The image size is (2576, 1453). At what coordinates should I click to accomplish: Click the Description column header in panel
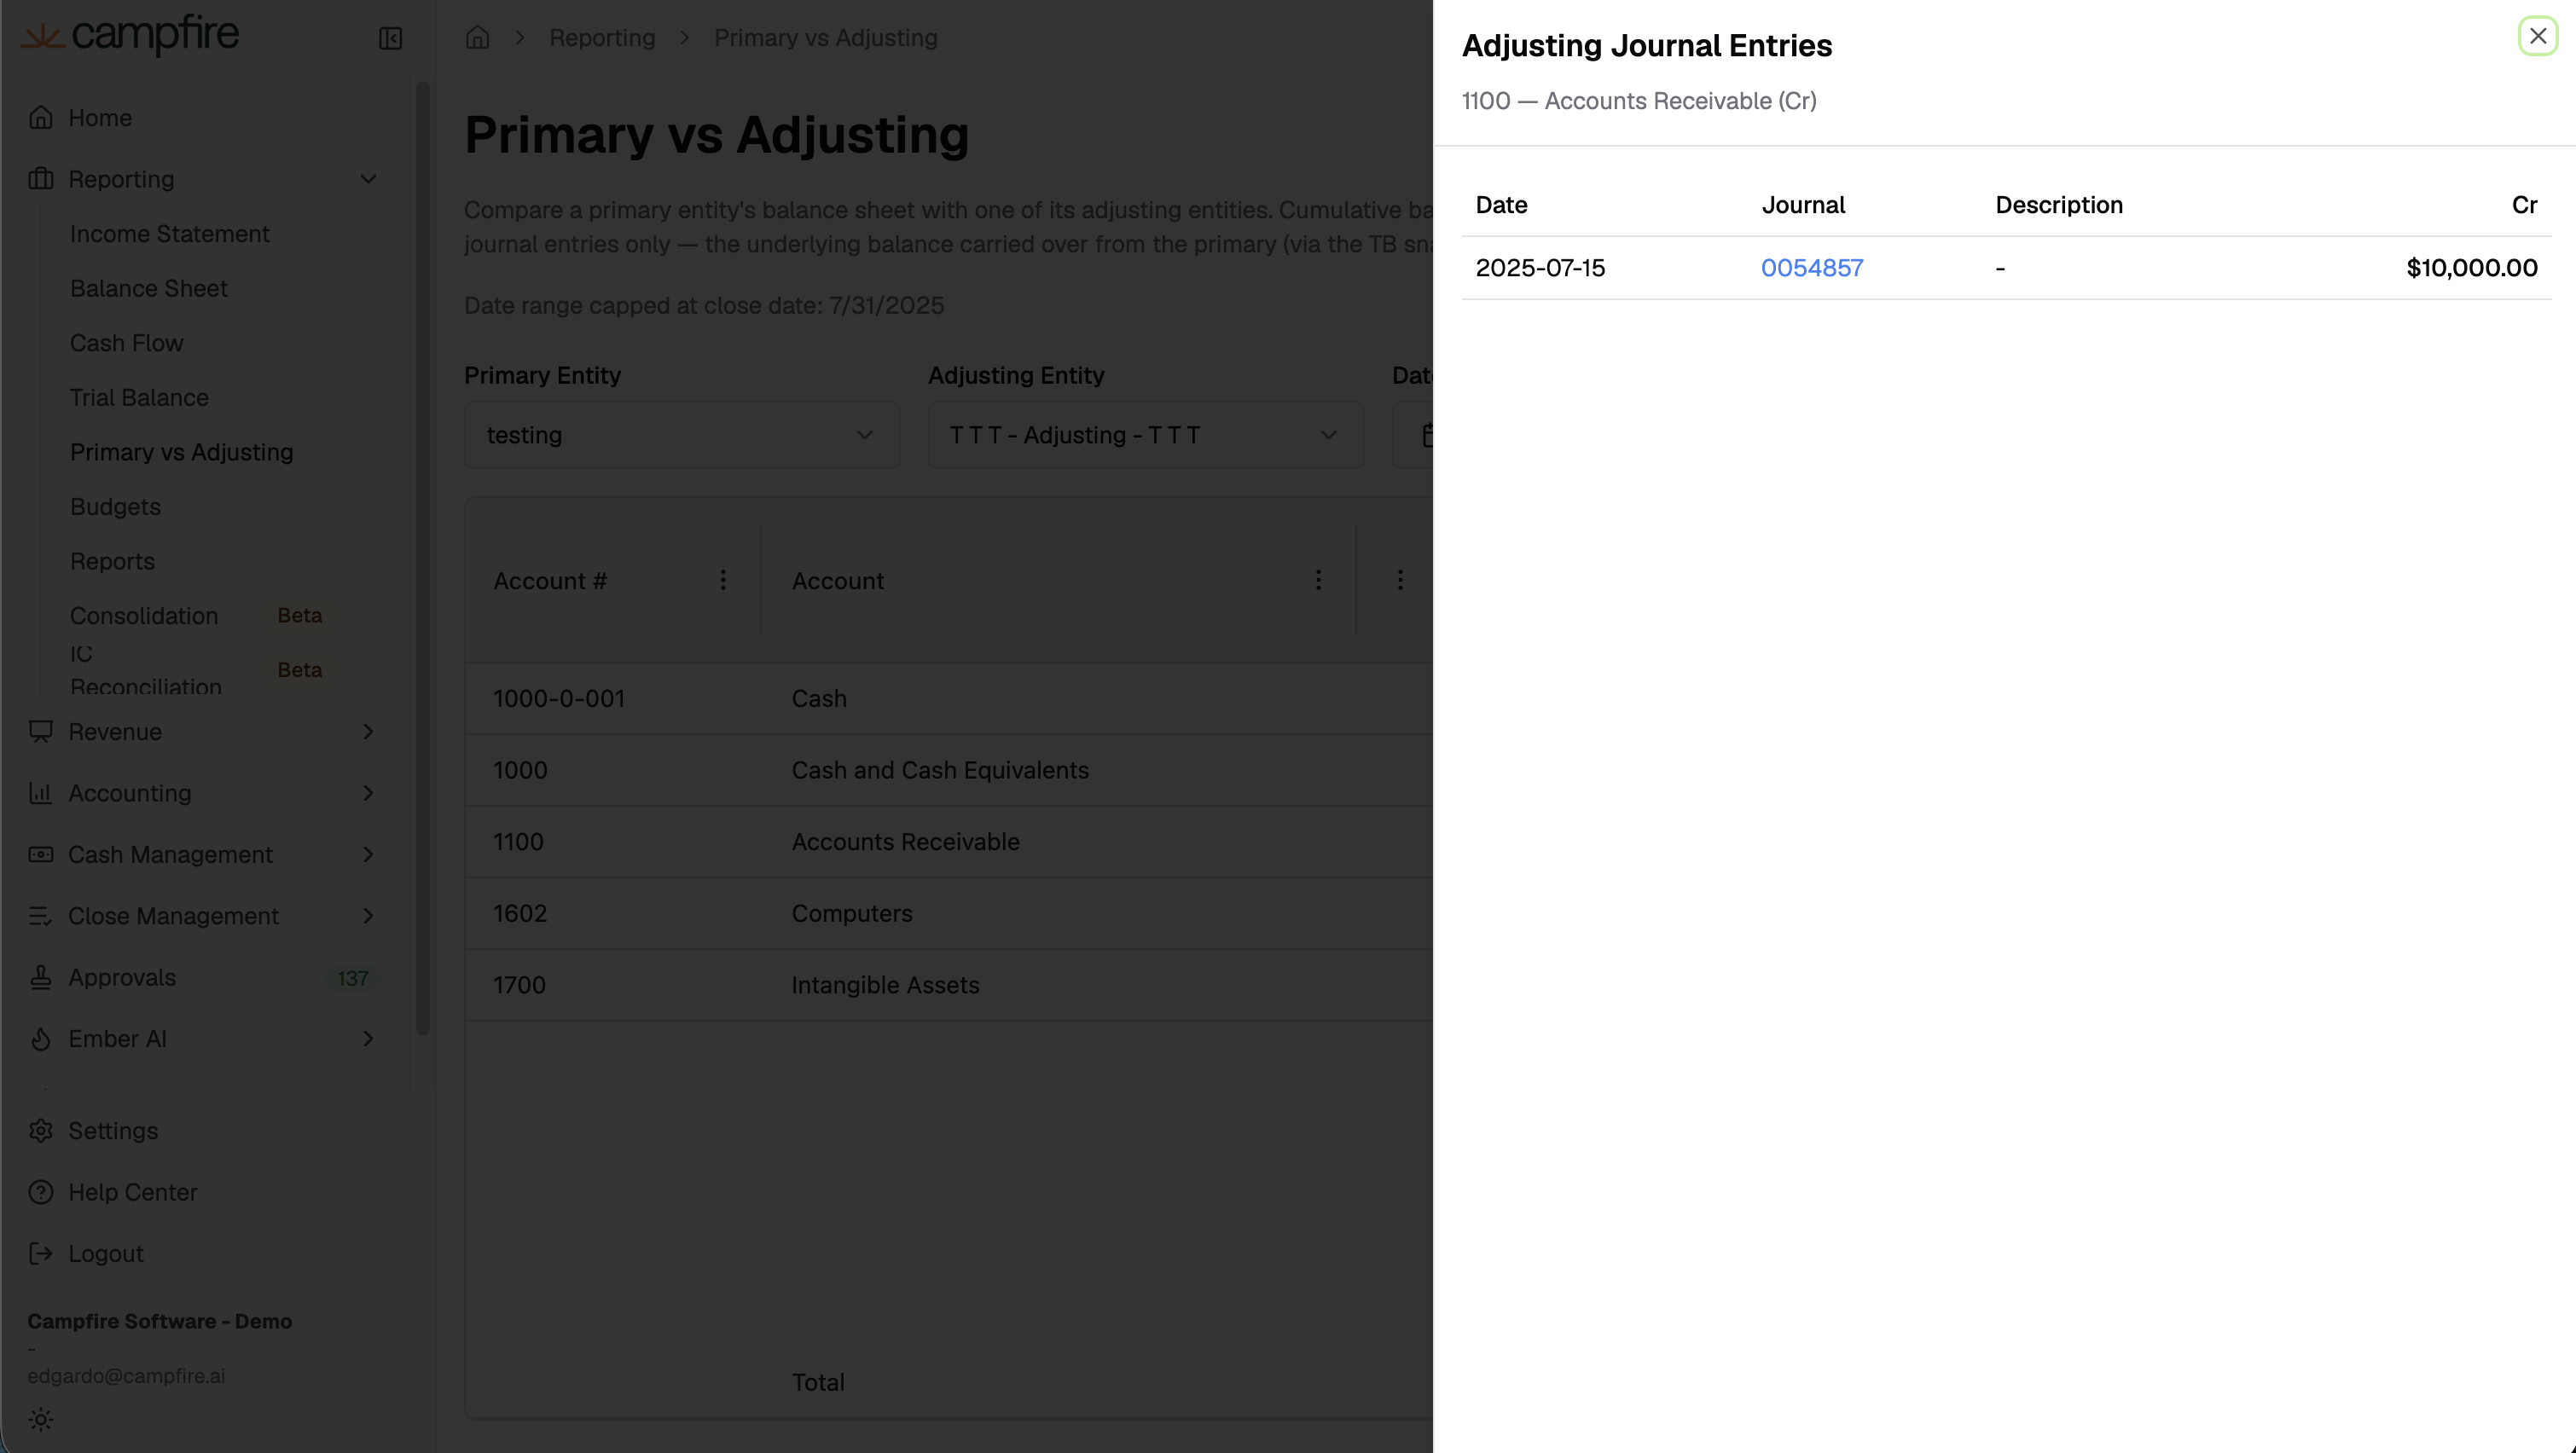(2059, 205)
